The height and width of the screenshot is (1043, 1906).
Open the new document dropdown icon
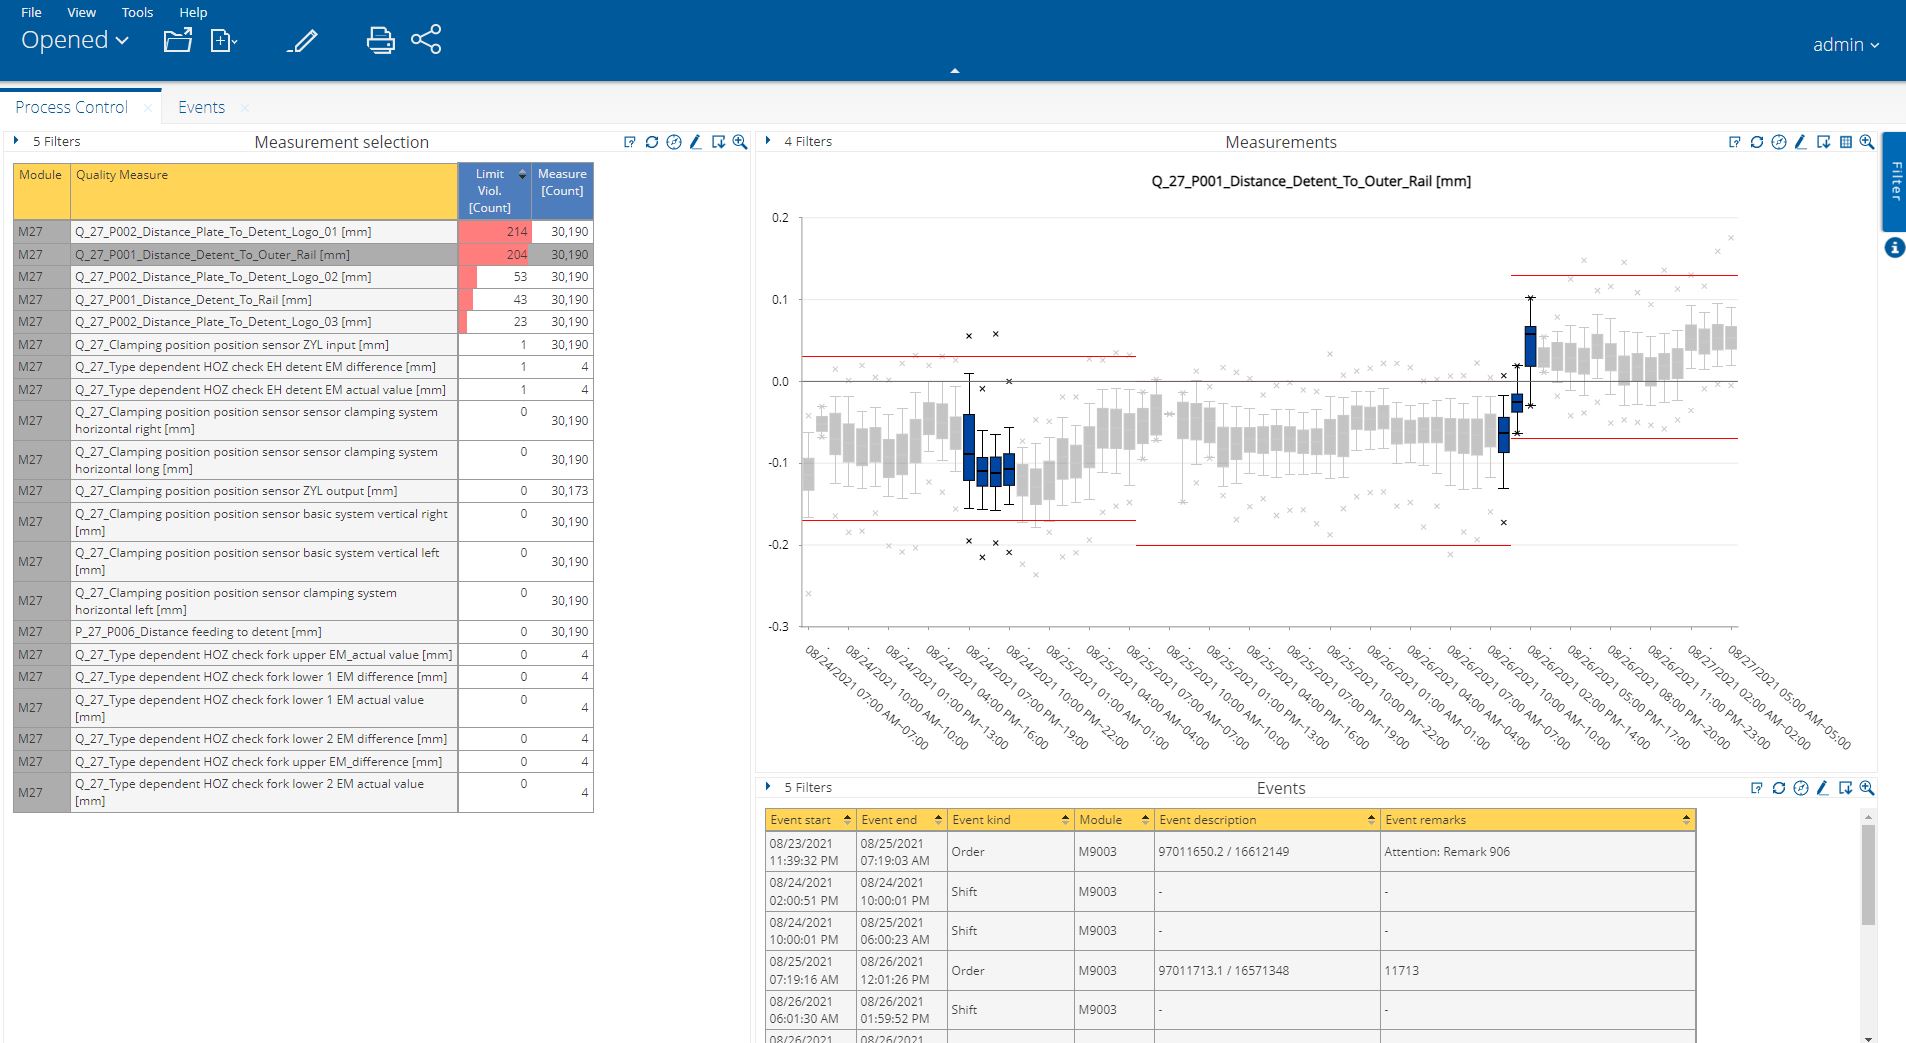[x=224, y=41]
